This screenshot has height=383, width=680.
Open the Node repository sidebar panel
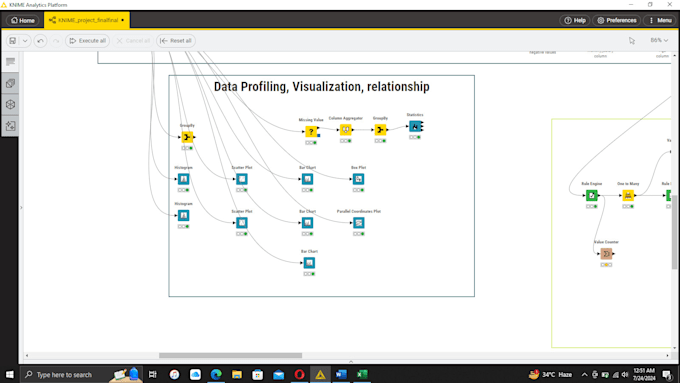tap(10, 83)
